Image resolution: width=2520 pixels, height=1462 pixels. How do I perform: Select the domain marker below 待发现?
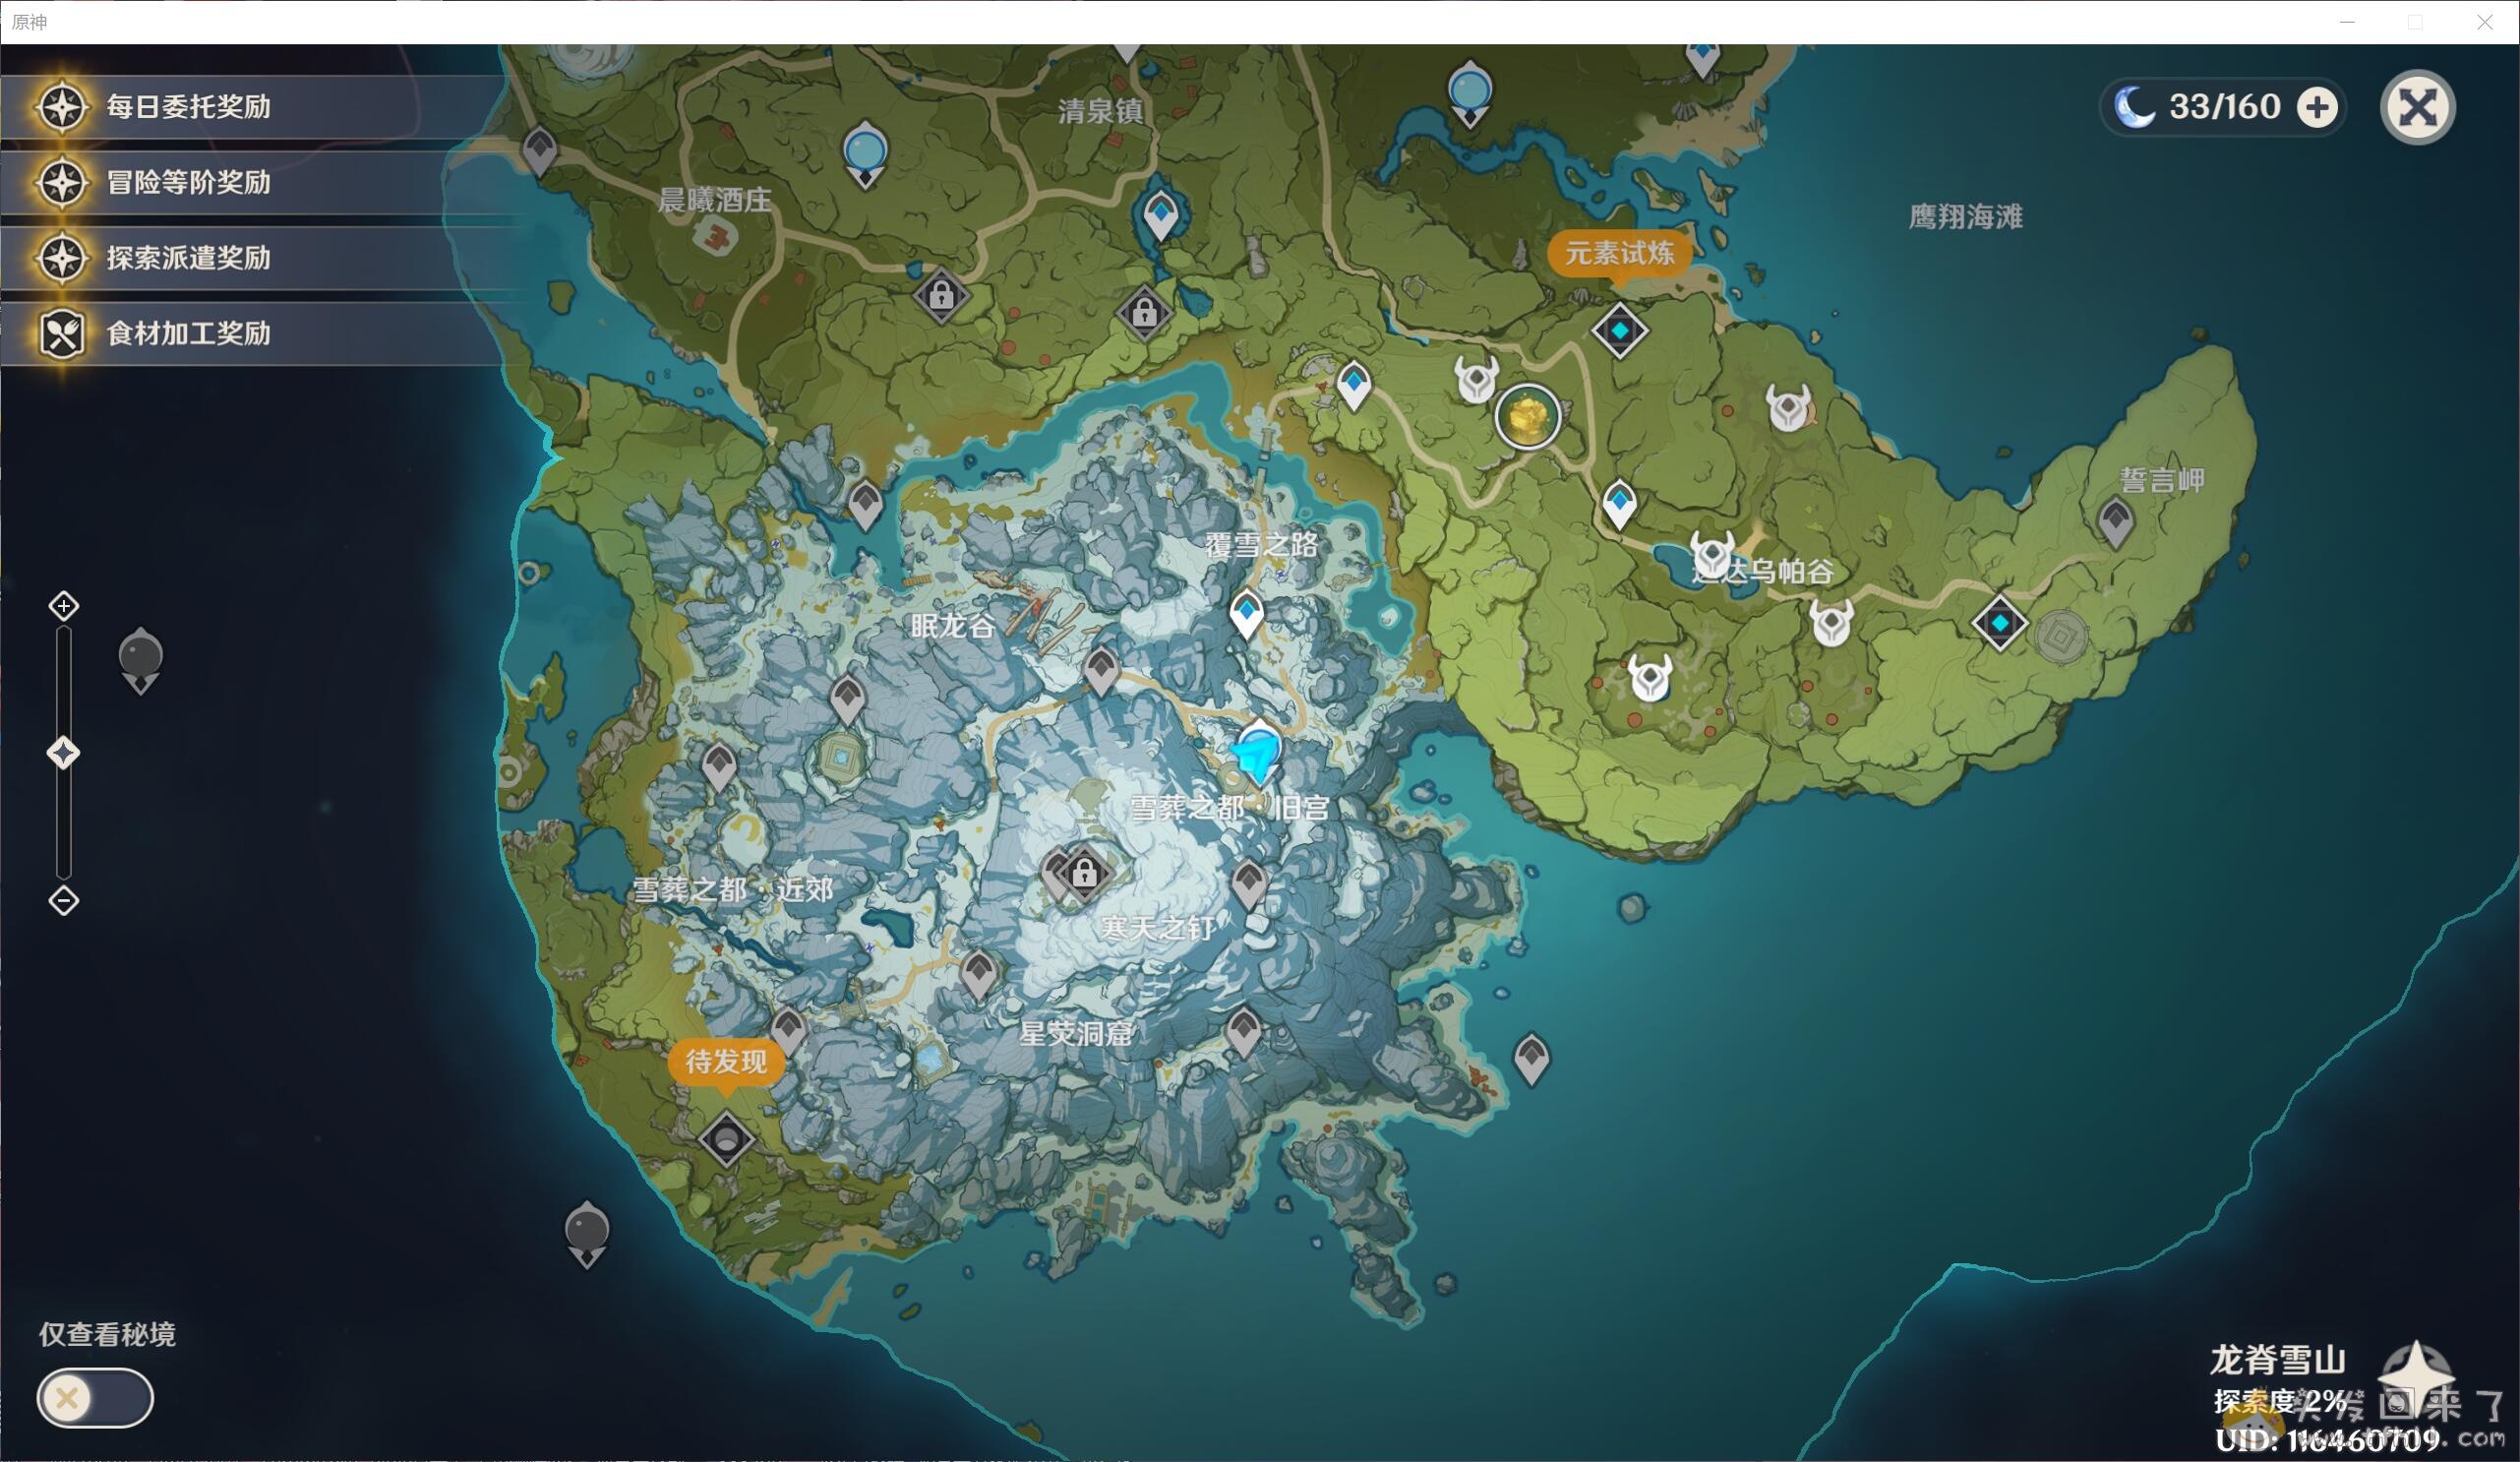(x=726, y=1138)
